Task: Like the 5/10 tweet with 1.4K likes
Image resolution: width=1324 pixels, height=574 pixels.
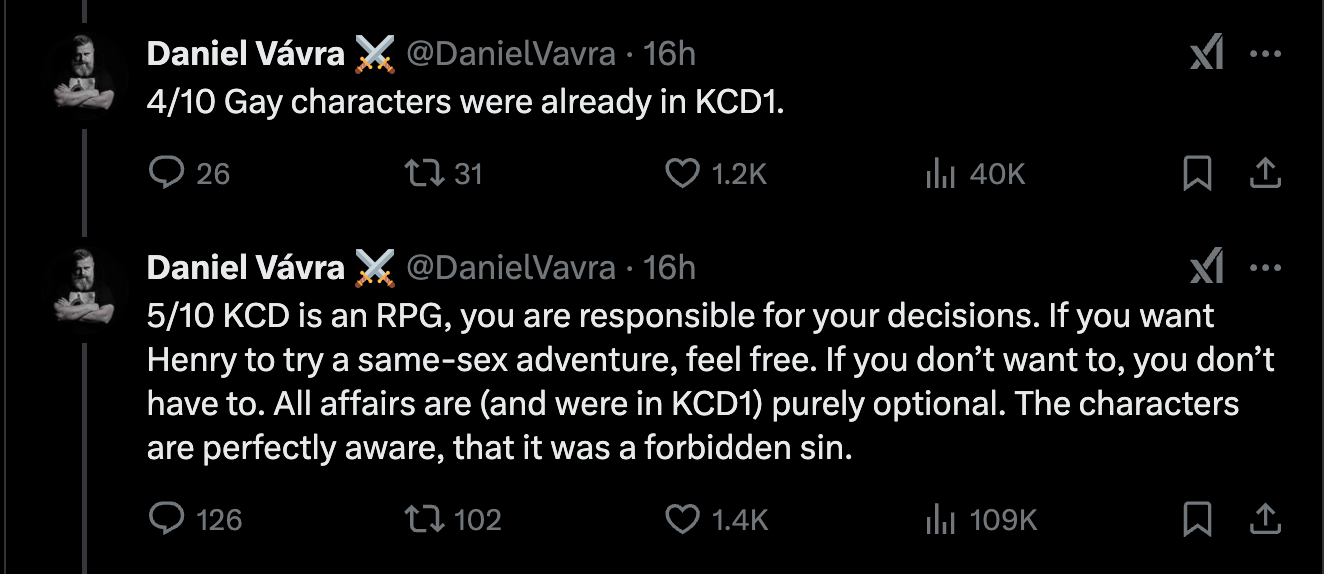Action: coord(716,519)
